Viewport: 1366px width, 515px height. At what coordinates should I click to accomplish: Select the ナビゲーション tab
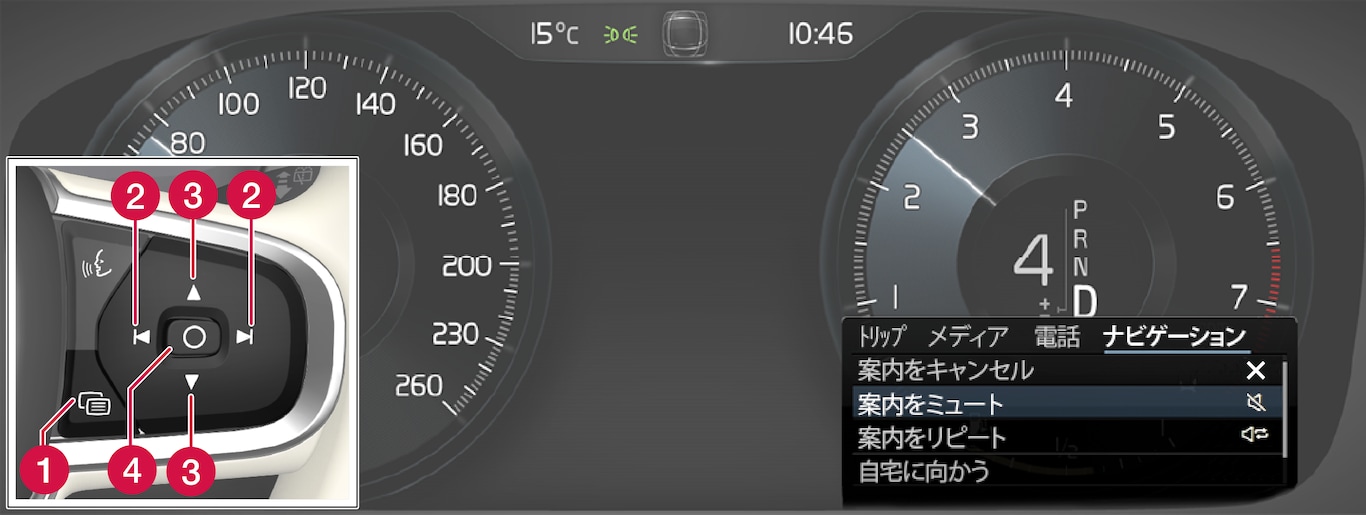click(x=1175, y=336)
